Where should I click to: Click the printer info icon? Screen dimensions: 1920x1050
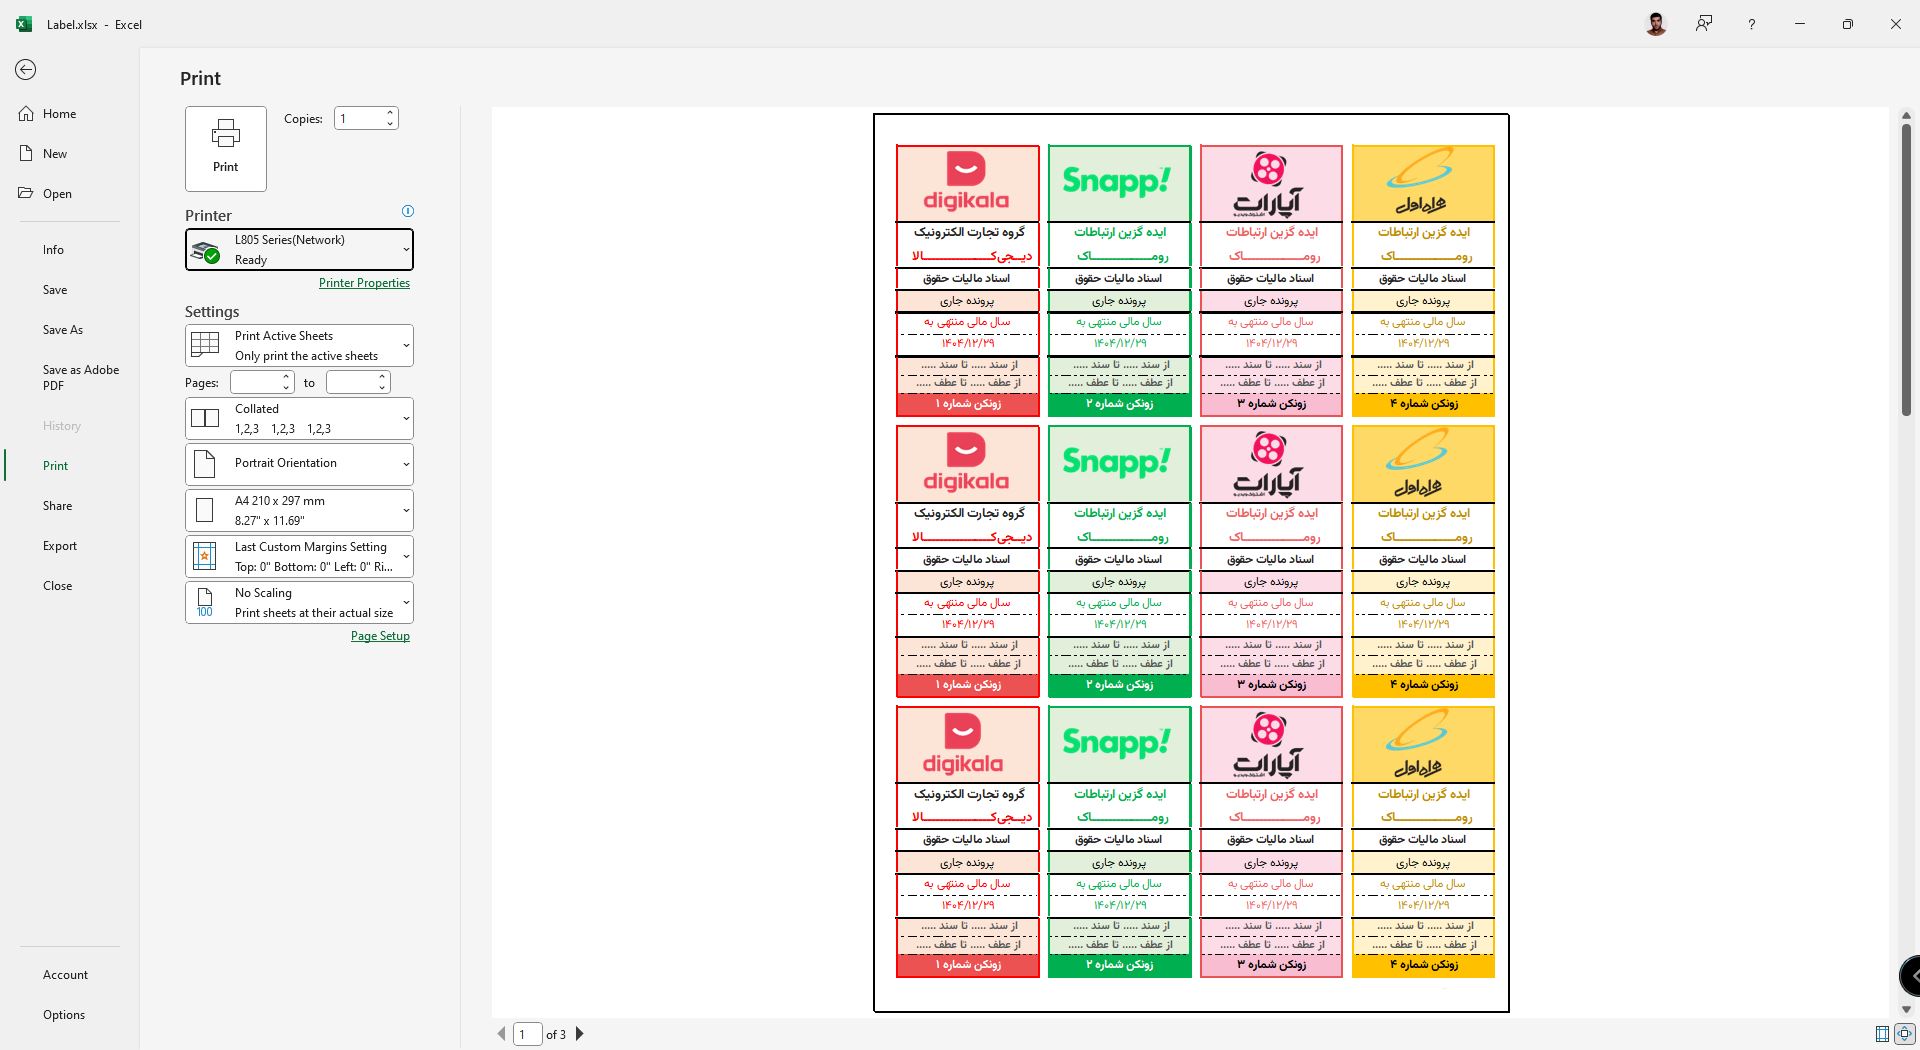[407, 211]
